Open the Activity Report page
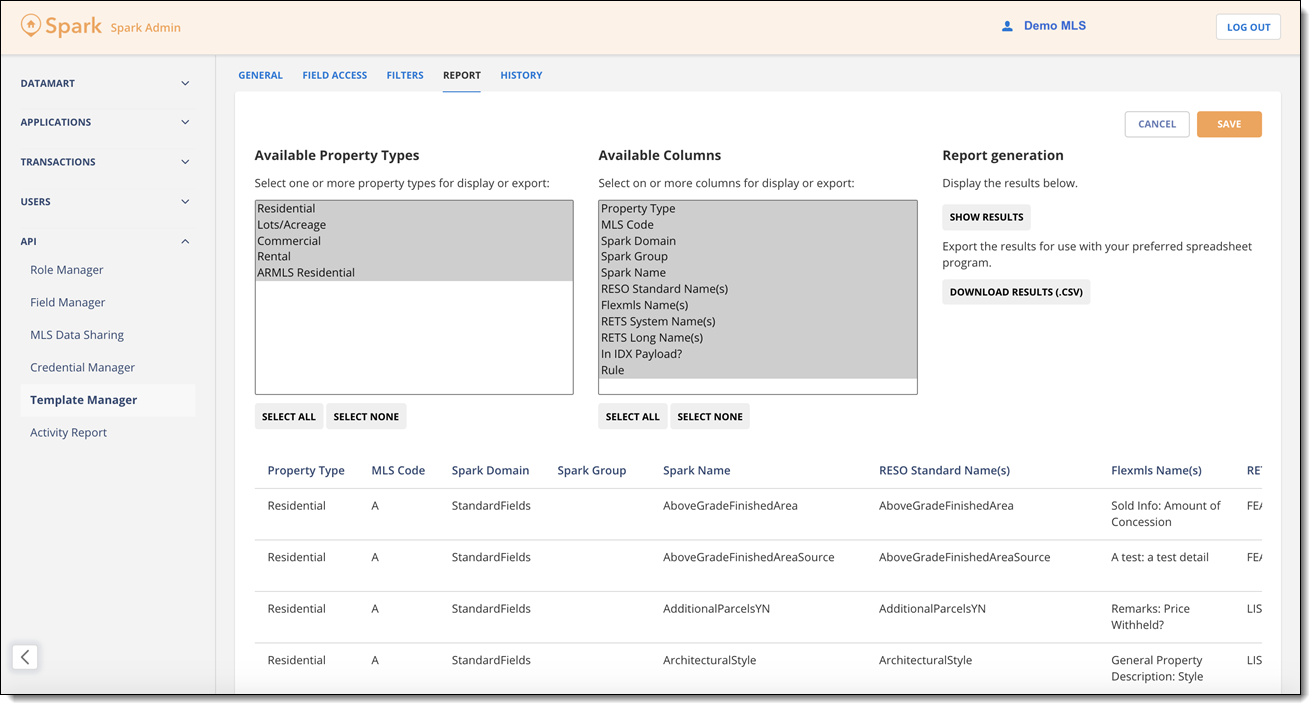 coord(69,433)
